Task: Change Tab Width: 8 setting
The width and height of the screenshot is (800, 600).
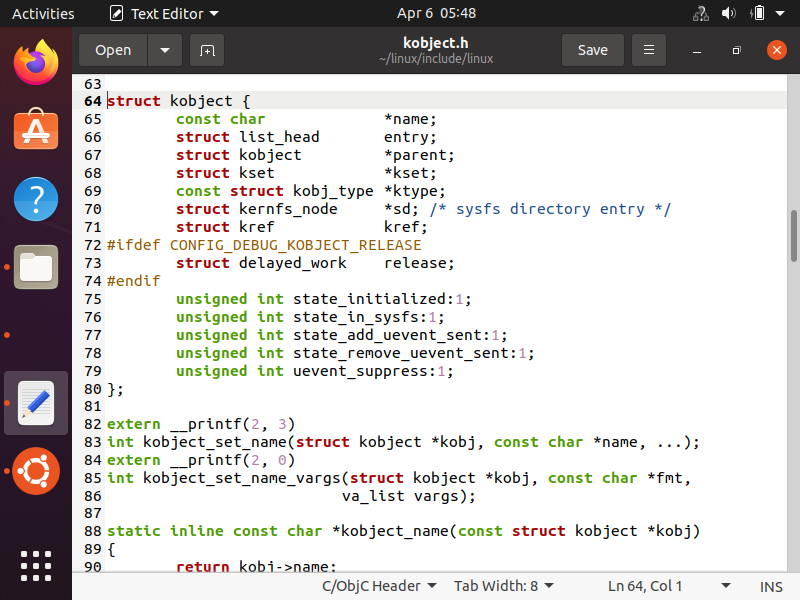Action: [503, 586]
